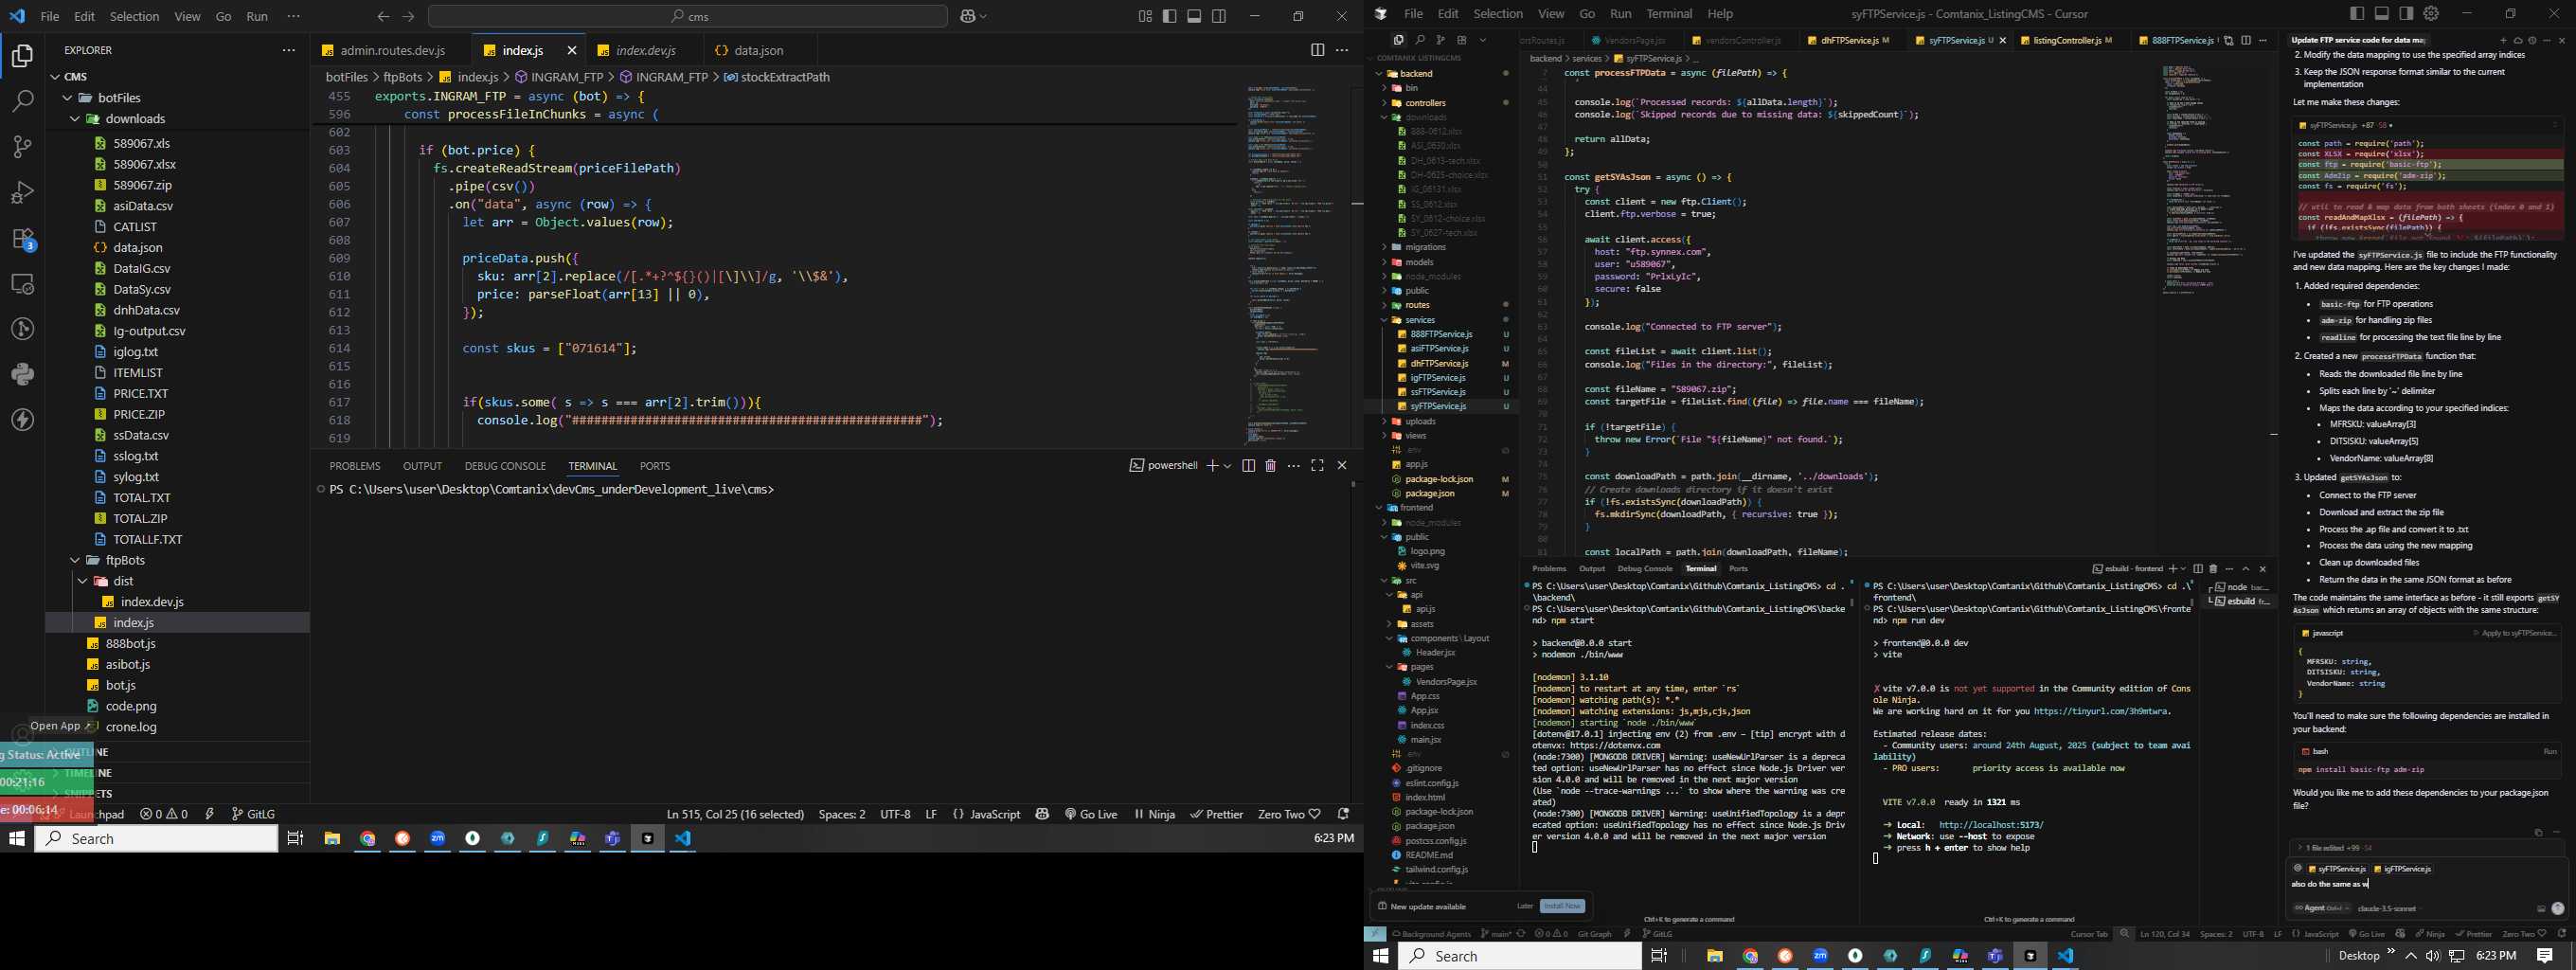The width and height of the screenshot is (2576, 970).
Task: Collapse the botFiles folder in VS Code explorer
Action: (x=68, y=98)
